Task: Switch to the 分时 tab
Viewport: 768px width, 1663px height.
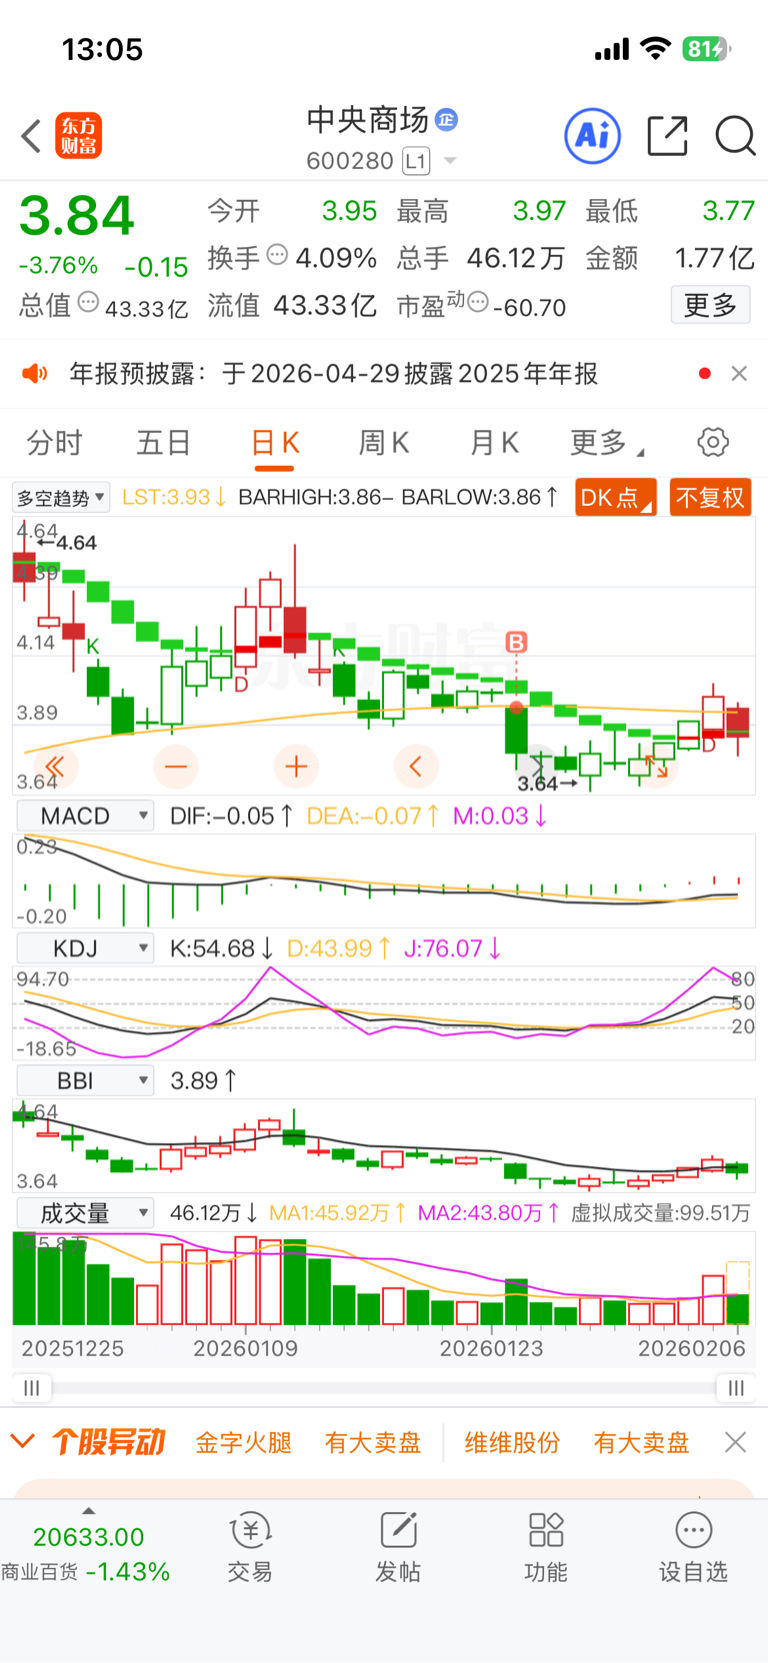Action: tap(55, 442)
